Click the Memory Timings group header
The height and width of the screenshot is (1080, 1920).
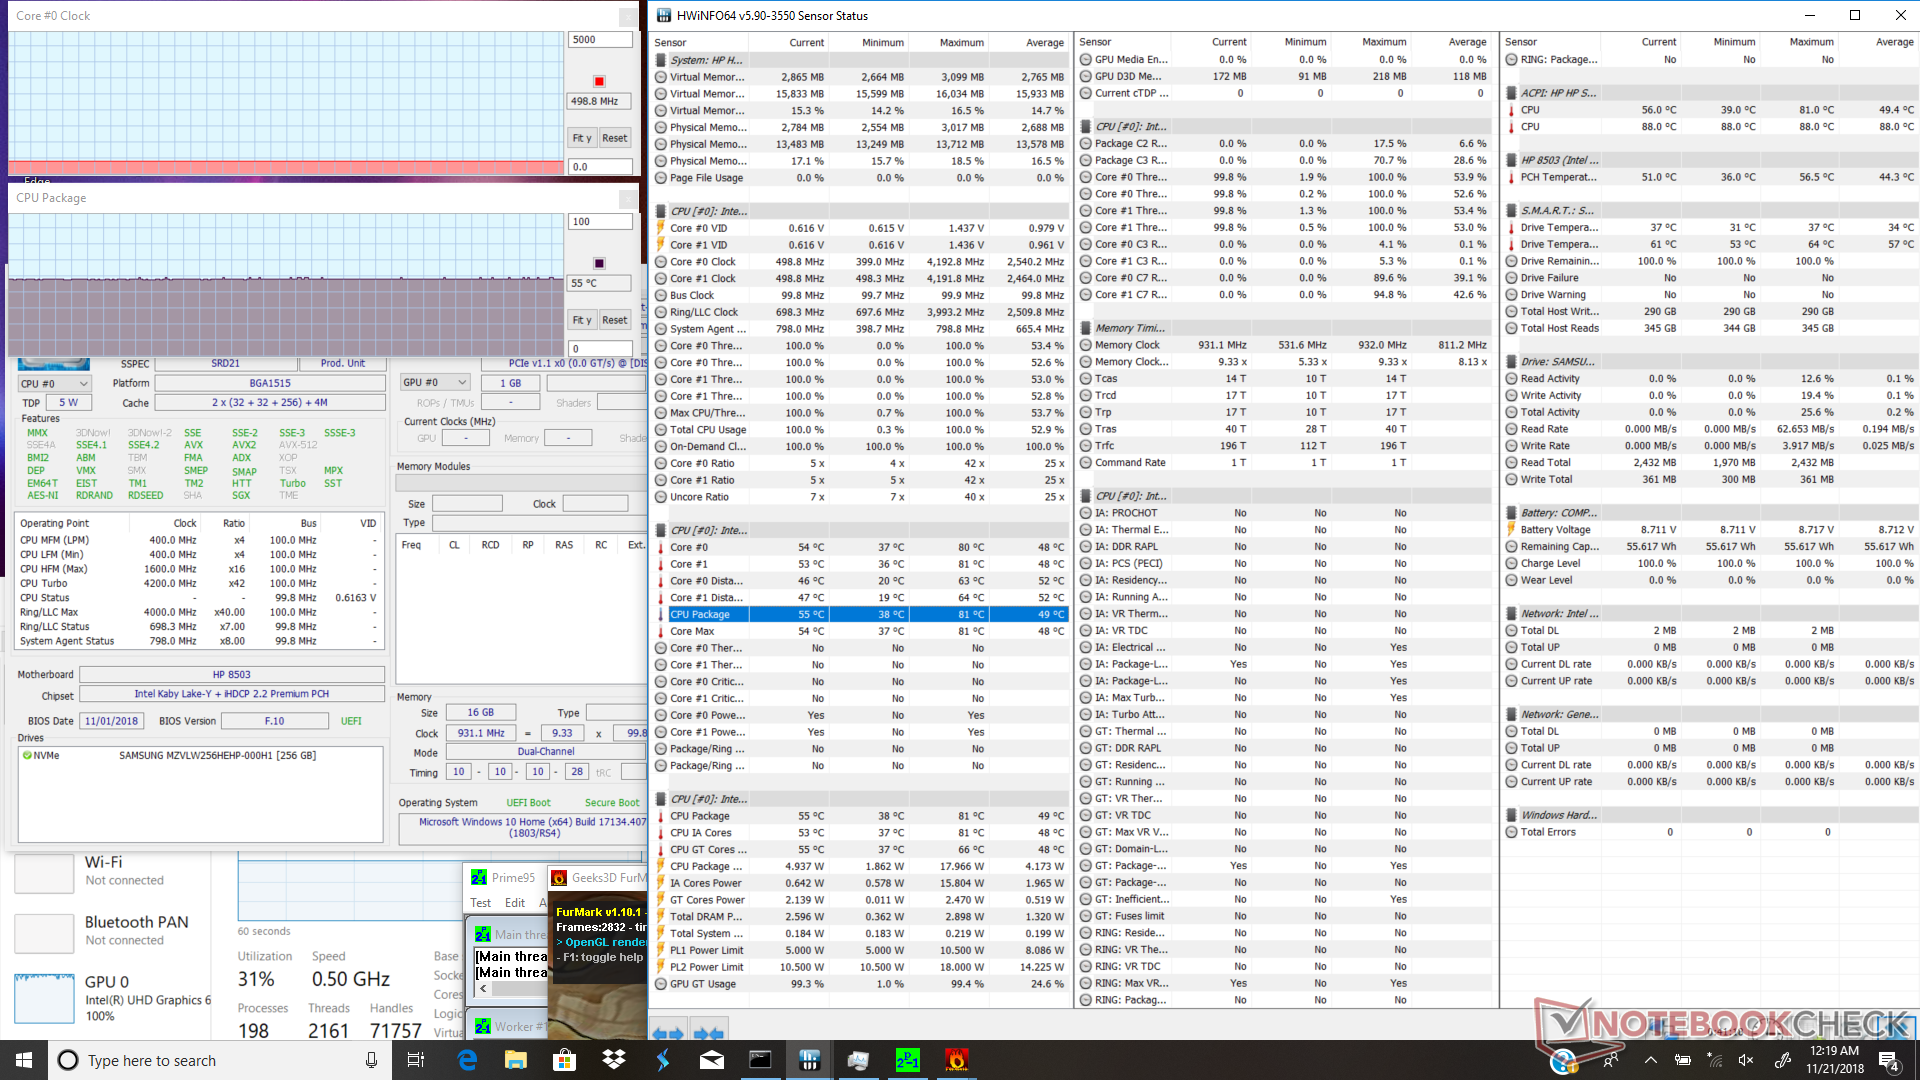point(1285,328)
